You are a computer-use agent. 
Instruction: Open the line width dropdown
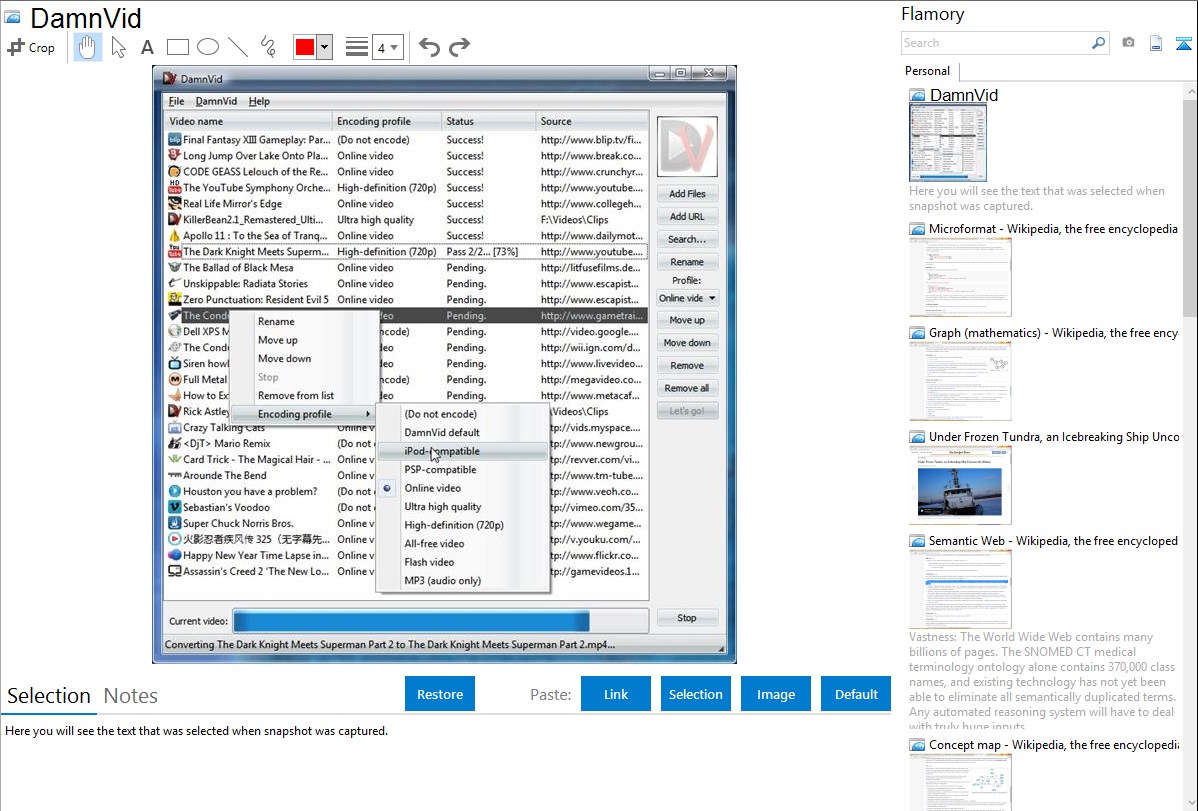pos(388,47)
